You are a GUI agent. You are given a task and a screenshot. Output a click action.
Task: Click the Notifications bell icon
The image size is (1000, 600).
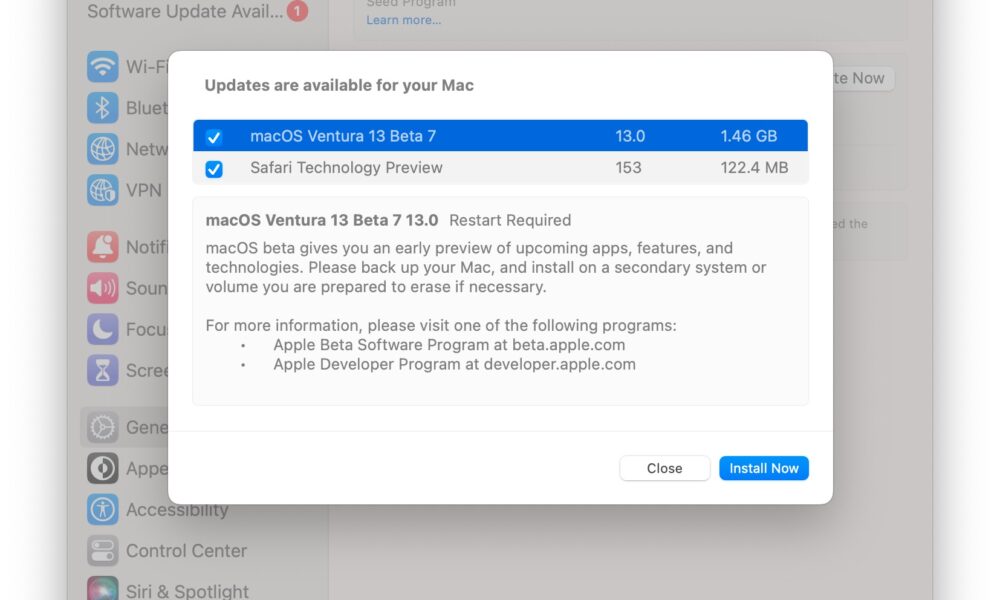click(x=103, y=247)
